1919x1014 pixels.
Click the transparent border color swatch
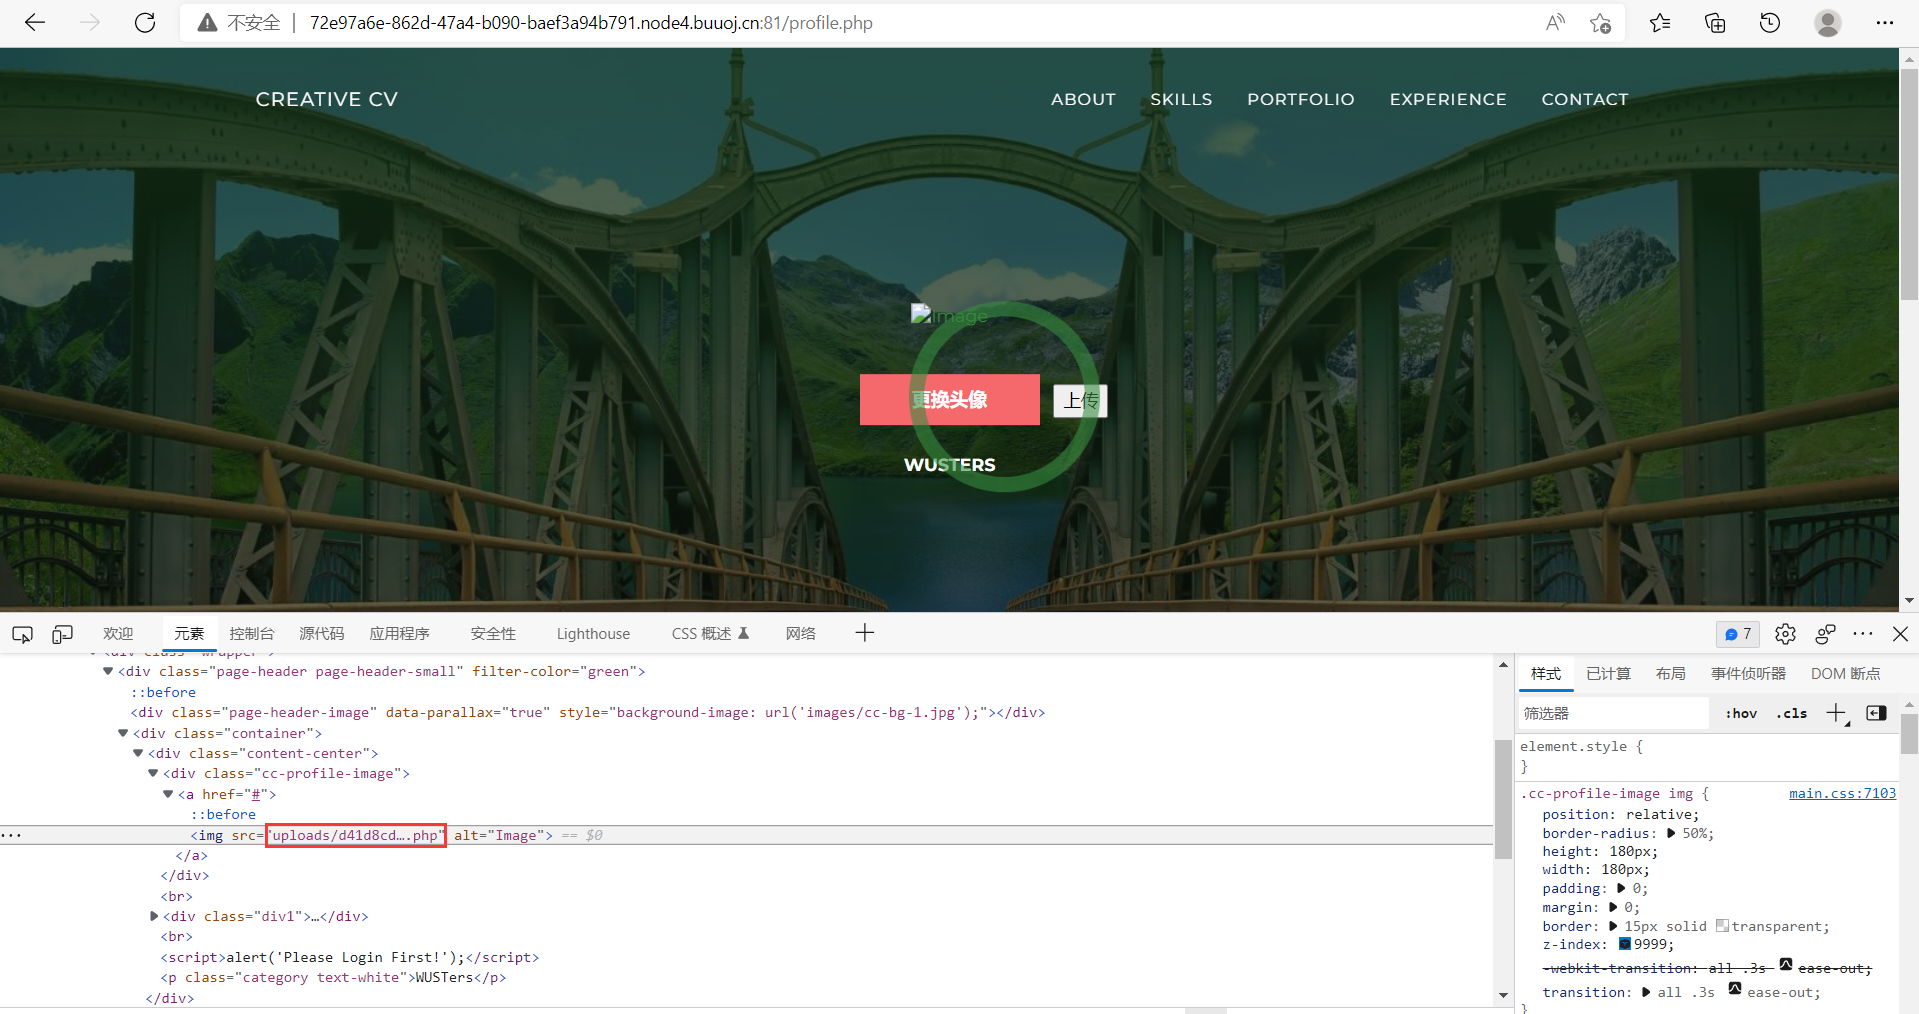(x=1722, y=925)
